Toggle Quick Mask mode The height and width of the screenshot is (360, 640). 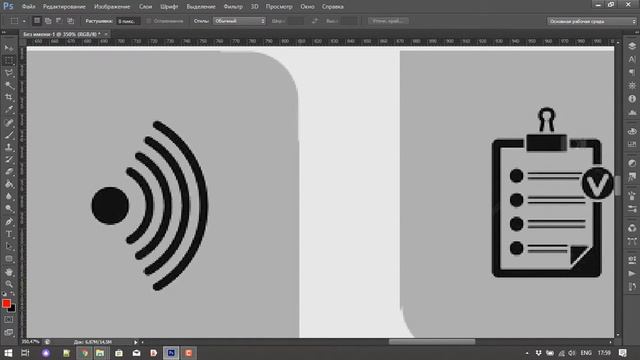[9, 320]
